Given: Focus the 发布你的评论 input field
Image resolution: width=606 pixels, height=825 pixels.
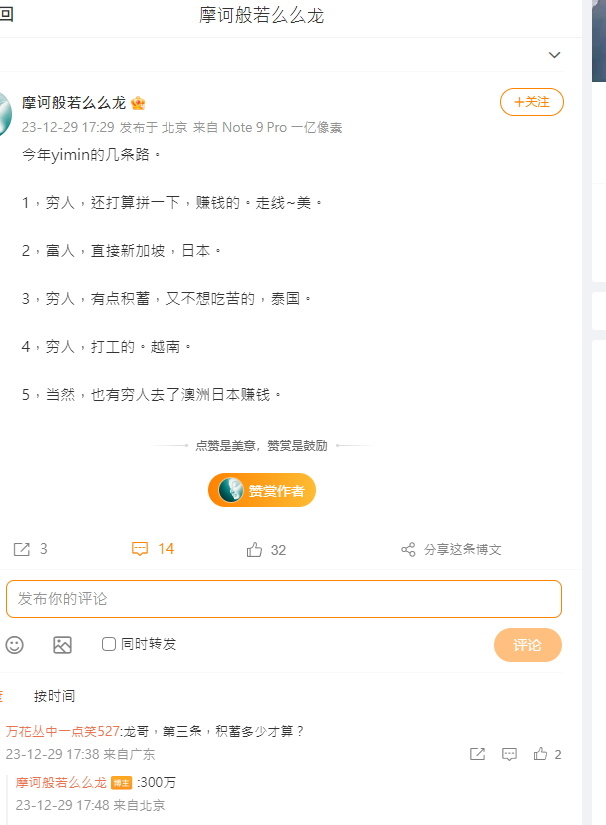Looking at the screenshot, I should pyautogui.click(x=284, y=599).
